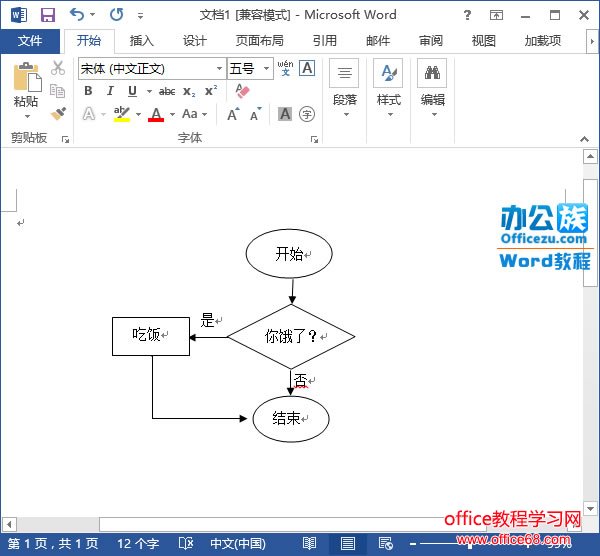Click the Save icon in quick access toolbar
This screenshot has height=556, width=600.
click(48, 15)
